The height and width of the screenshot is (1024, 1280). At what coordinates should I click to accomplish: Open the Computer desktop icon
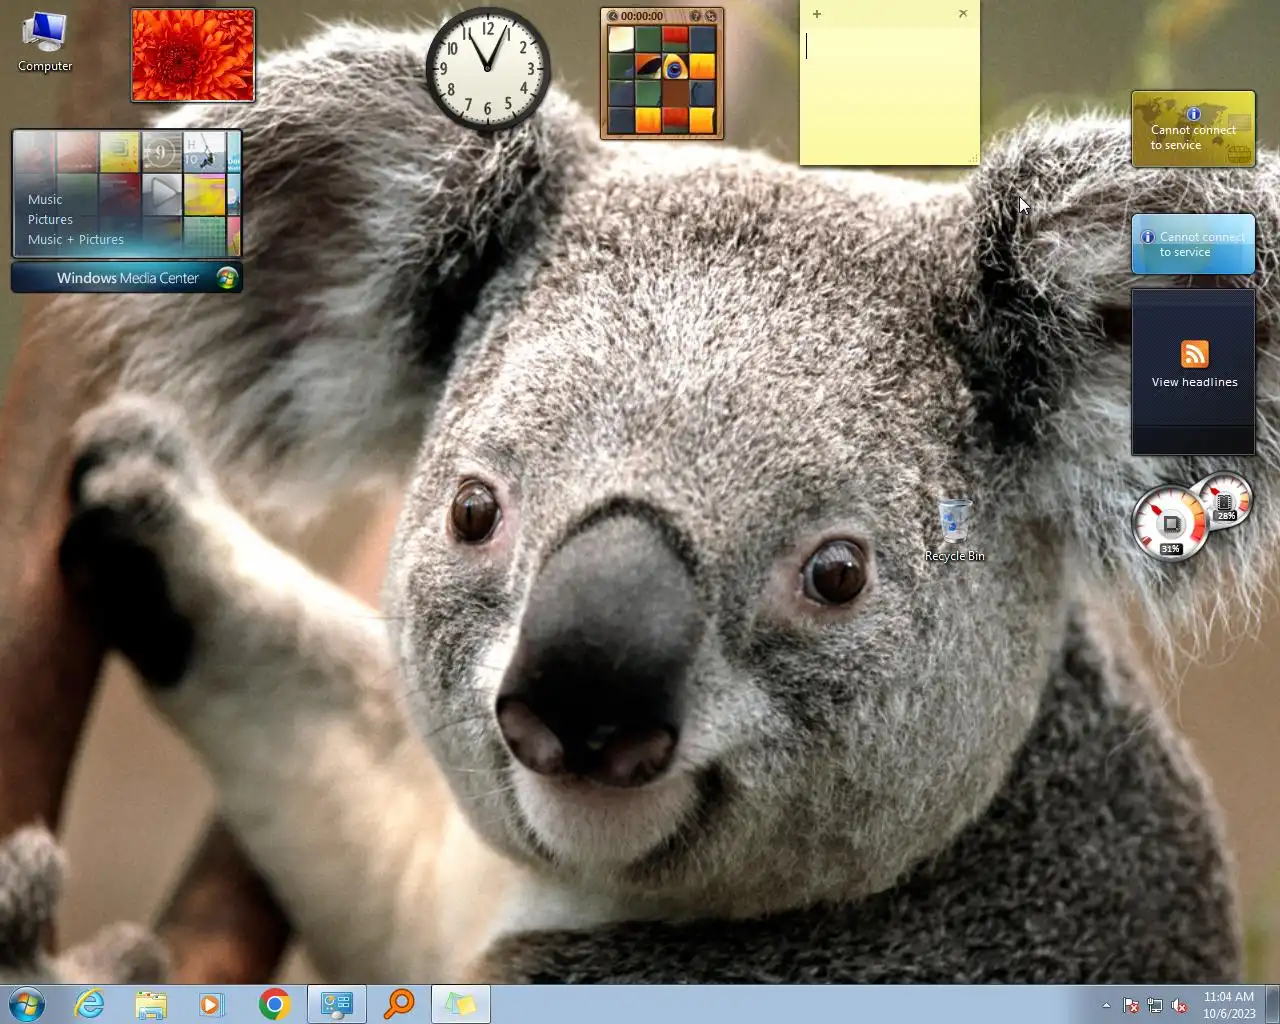45,42
